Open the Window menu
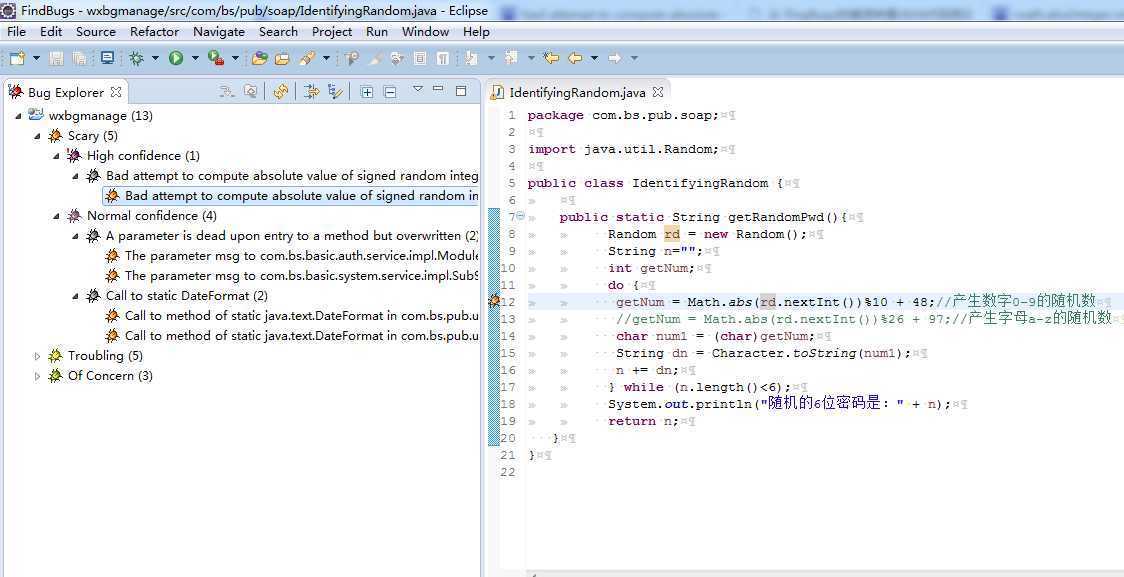Image resolution: width=1124 pixels, height=577 pixels. point(425,32)
